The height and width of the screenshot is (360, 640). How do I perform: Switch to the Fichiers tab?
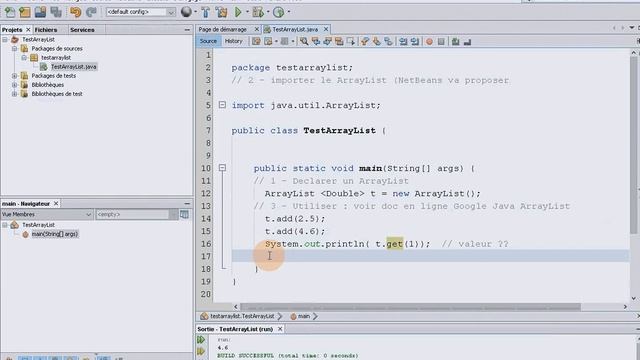[46, 30]
